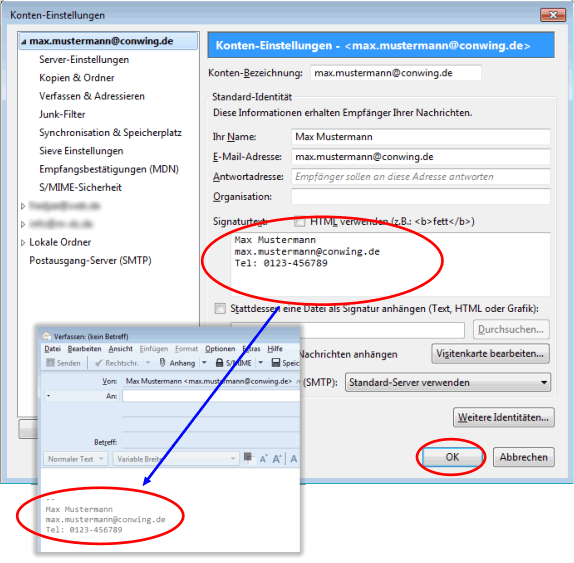Image resolution: width=574 pixels, height=563 pixels.
Task: Click the Organisation input field
Action: 421,197
